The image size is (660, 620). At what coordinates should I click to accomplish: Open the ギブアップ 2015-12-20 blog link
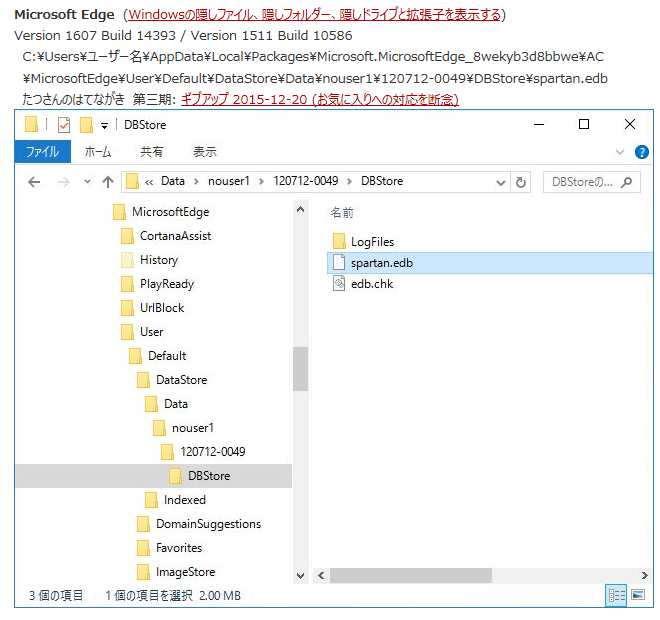click(x=319, y=99)
